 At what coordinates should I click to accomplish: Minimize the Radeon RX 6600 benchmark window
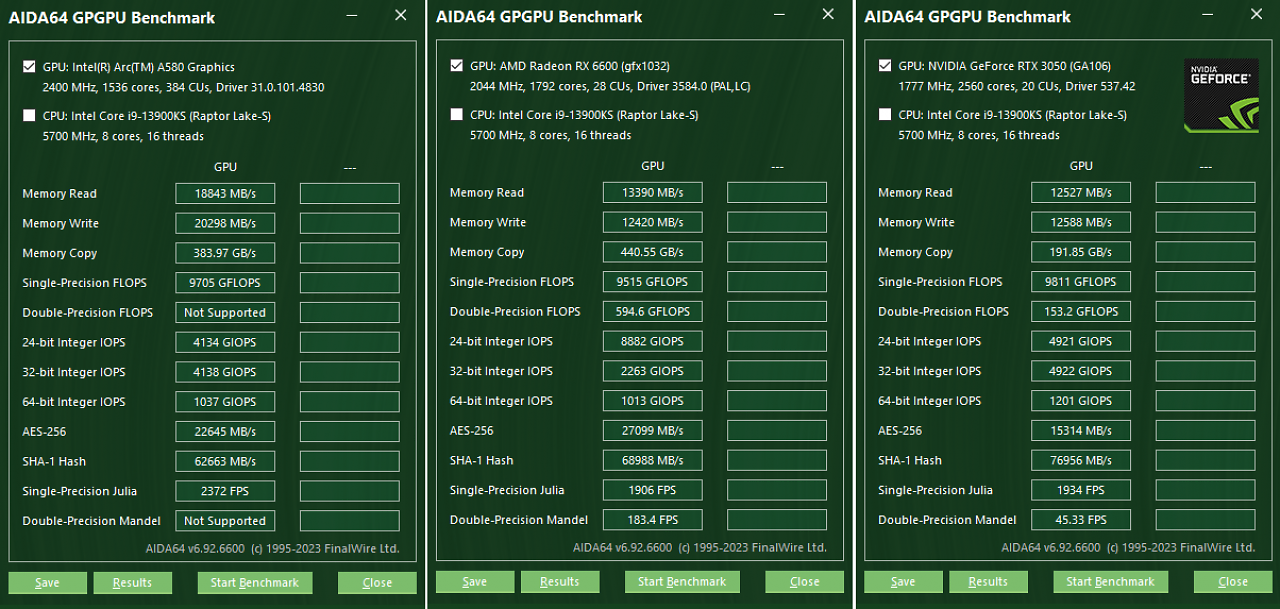click(x=780, y=15)
